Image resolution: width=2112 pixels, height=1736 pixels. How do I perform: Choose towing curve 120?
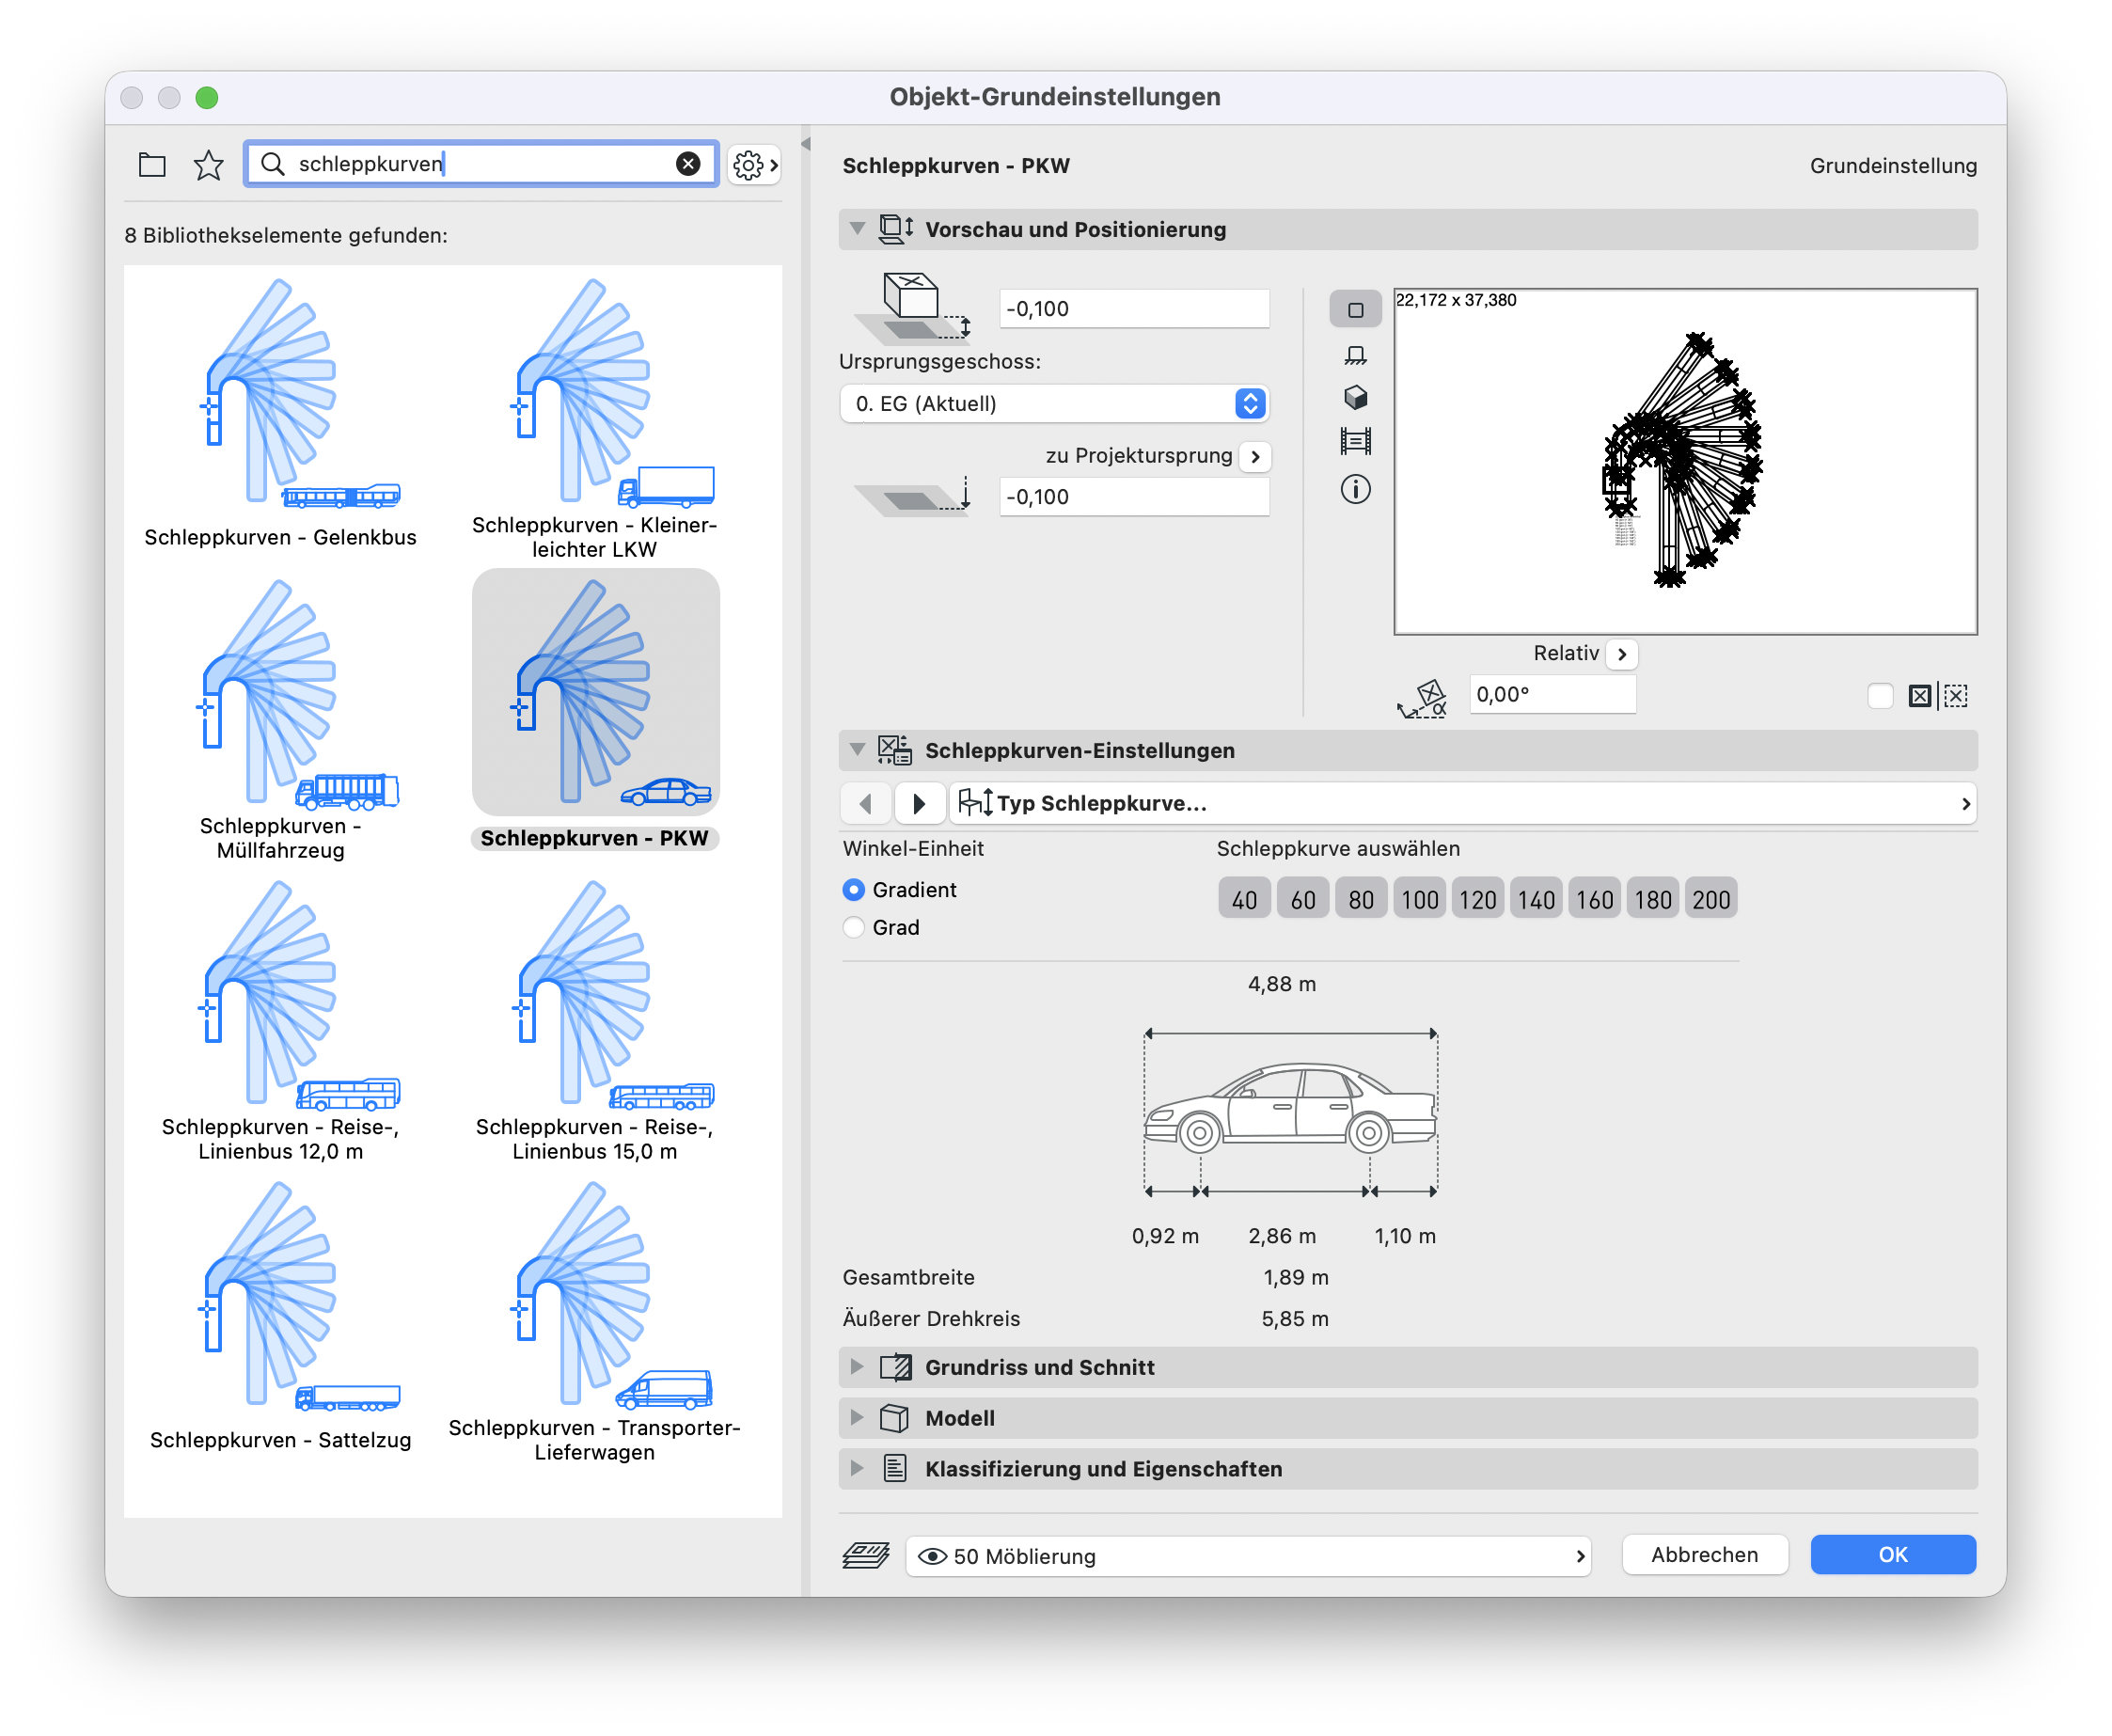[x=1477, y=900]
